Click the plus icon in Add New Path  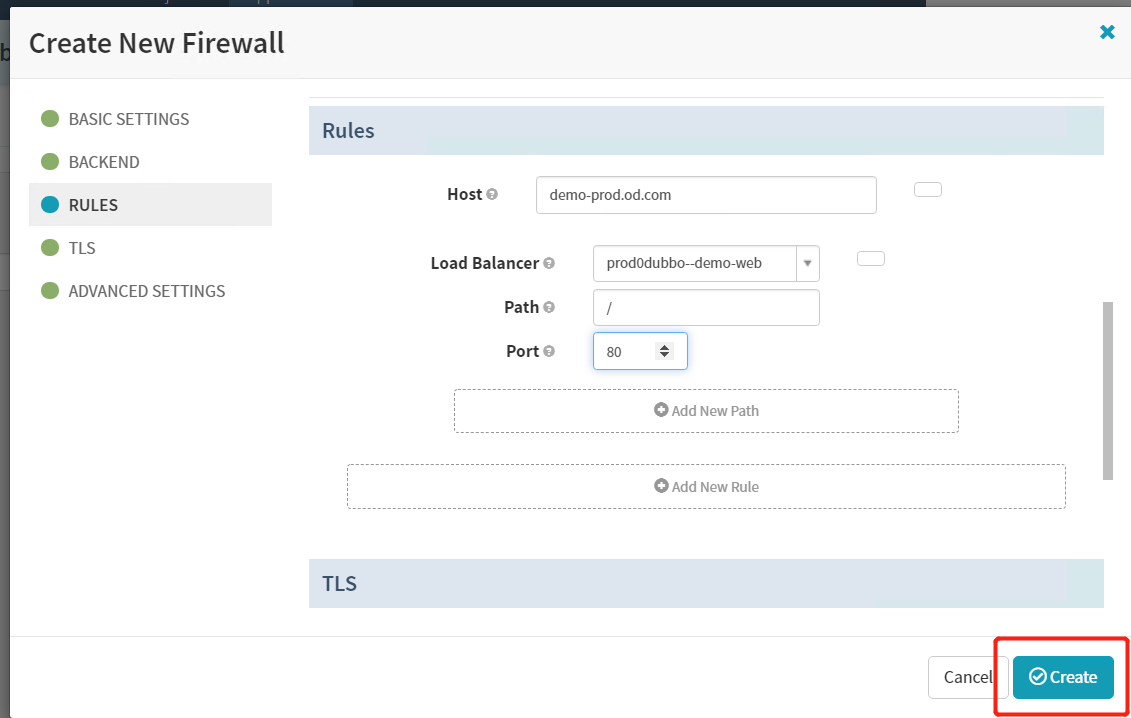(660, 410)
